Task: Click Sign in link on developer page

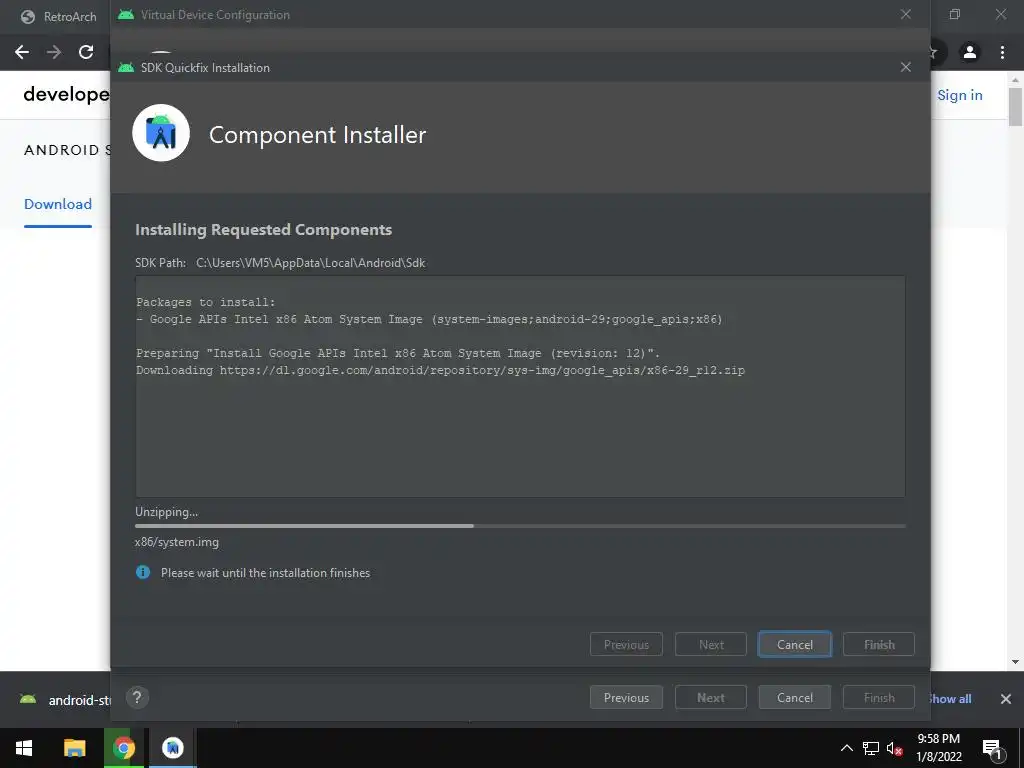Action: pyautogui.click(x=959, y=95)
